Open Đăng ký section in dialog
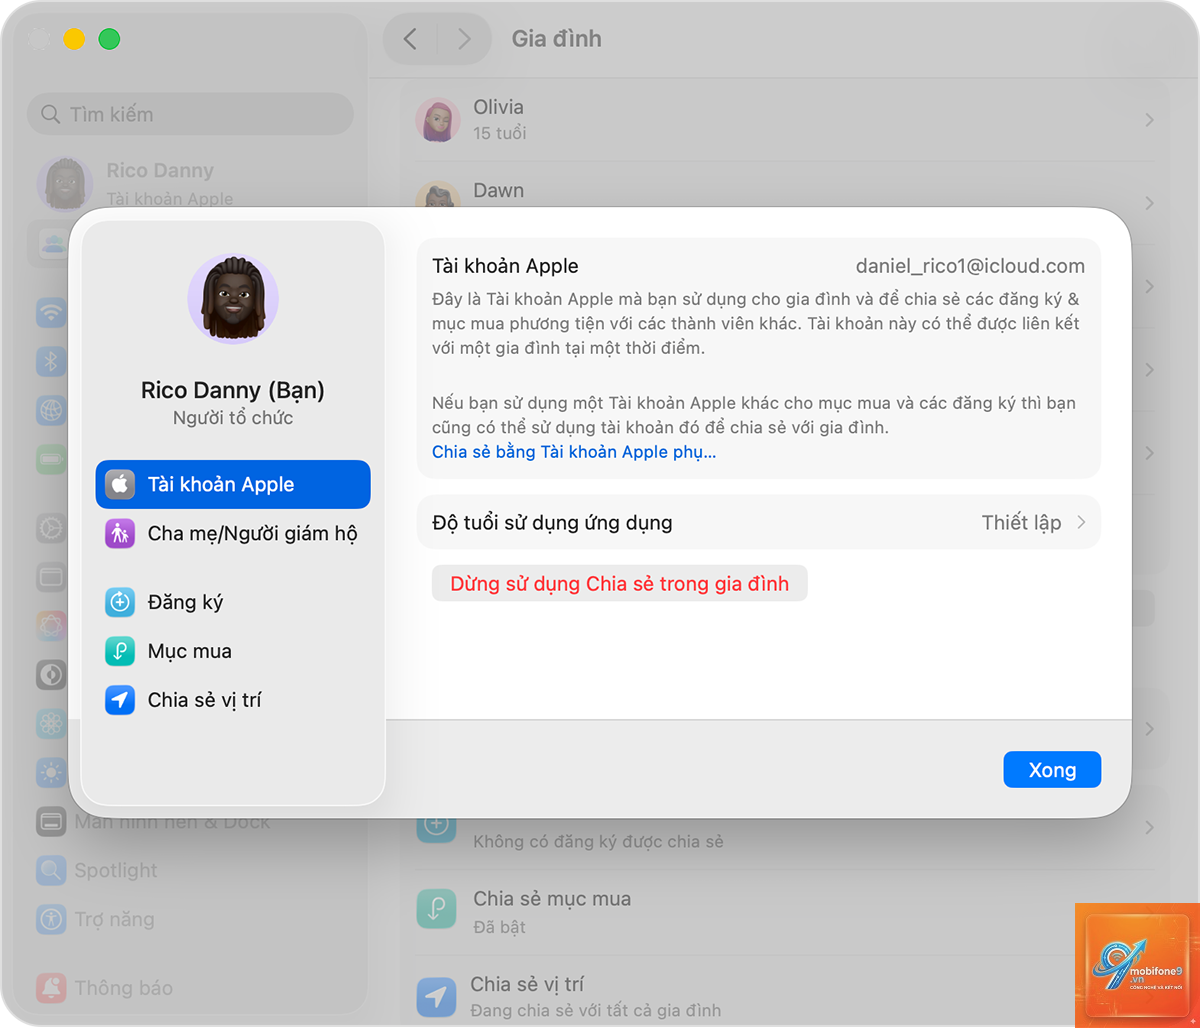The height and width of the screenshot is (1028, 1200). pos(233,602)
